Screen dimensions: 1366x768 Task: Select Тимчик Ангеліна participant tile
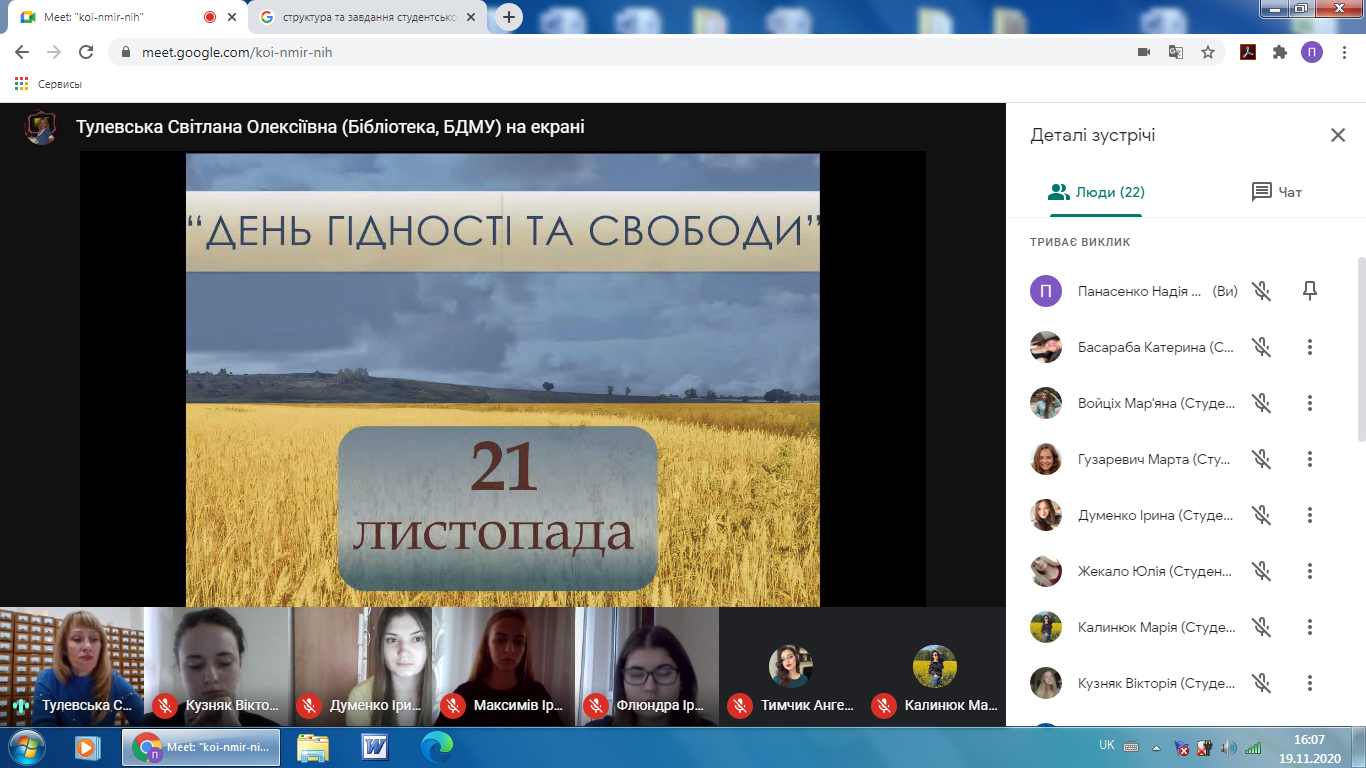tap(791, 666)
